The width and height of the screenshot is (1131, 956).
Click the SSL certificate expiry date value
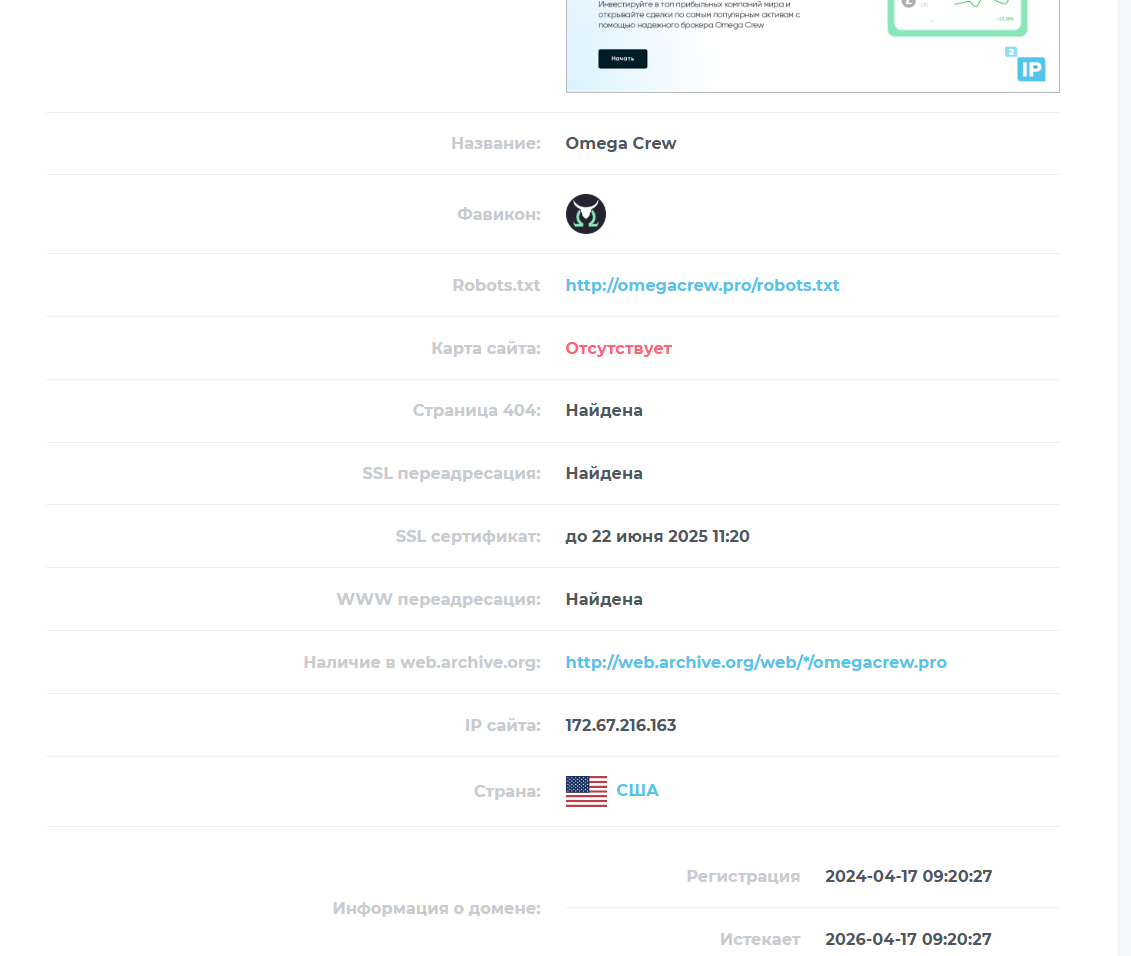(x=658, y=536)
